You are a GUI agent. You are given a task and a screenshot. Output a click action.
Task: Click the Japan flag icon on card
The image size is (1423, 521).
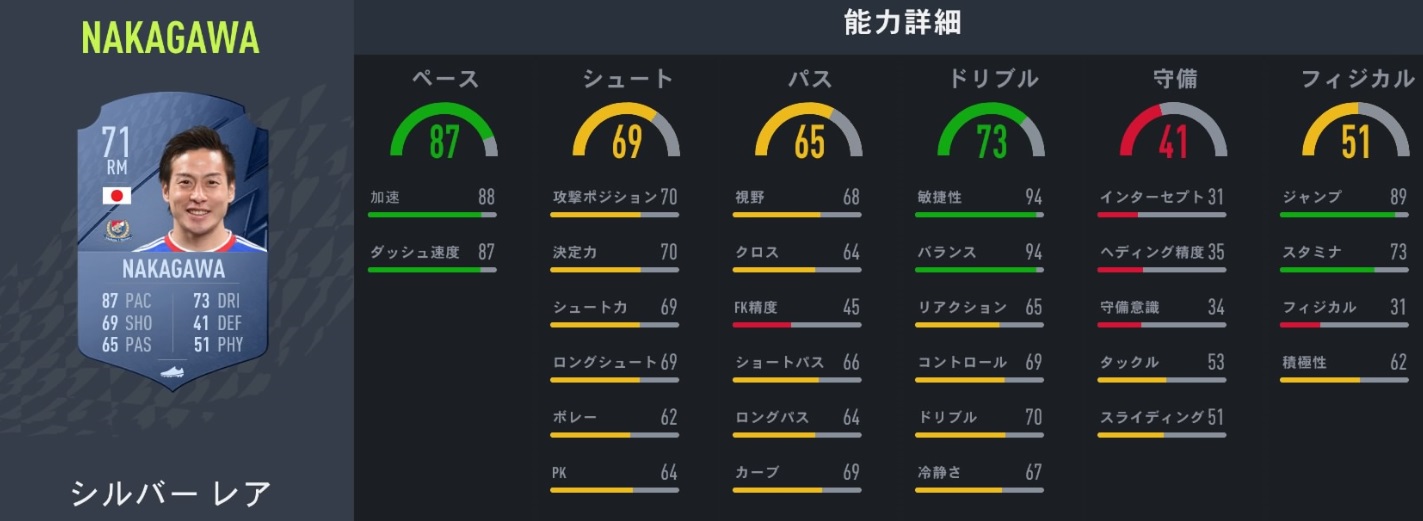pyautogui.click(x=116, y=196)
